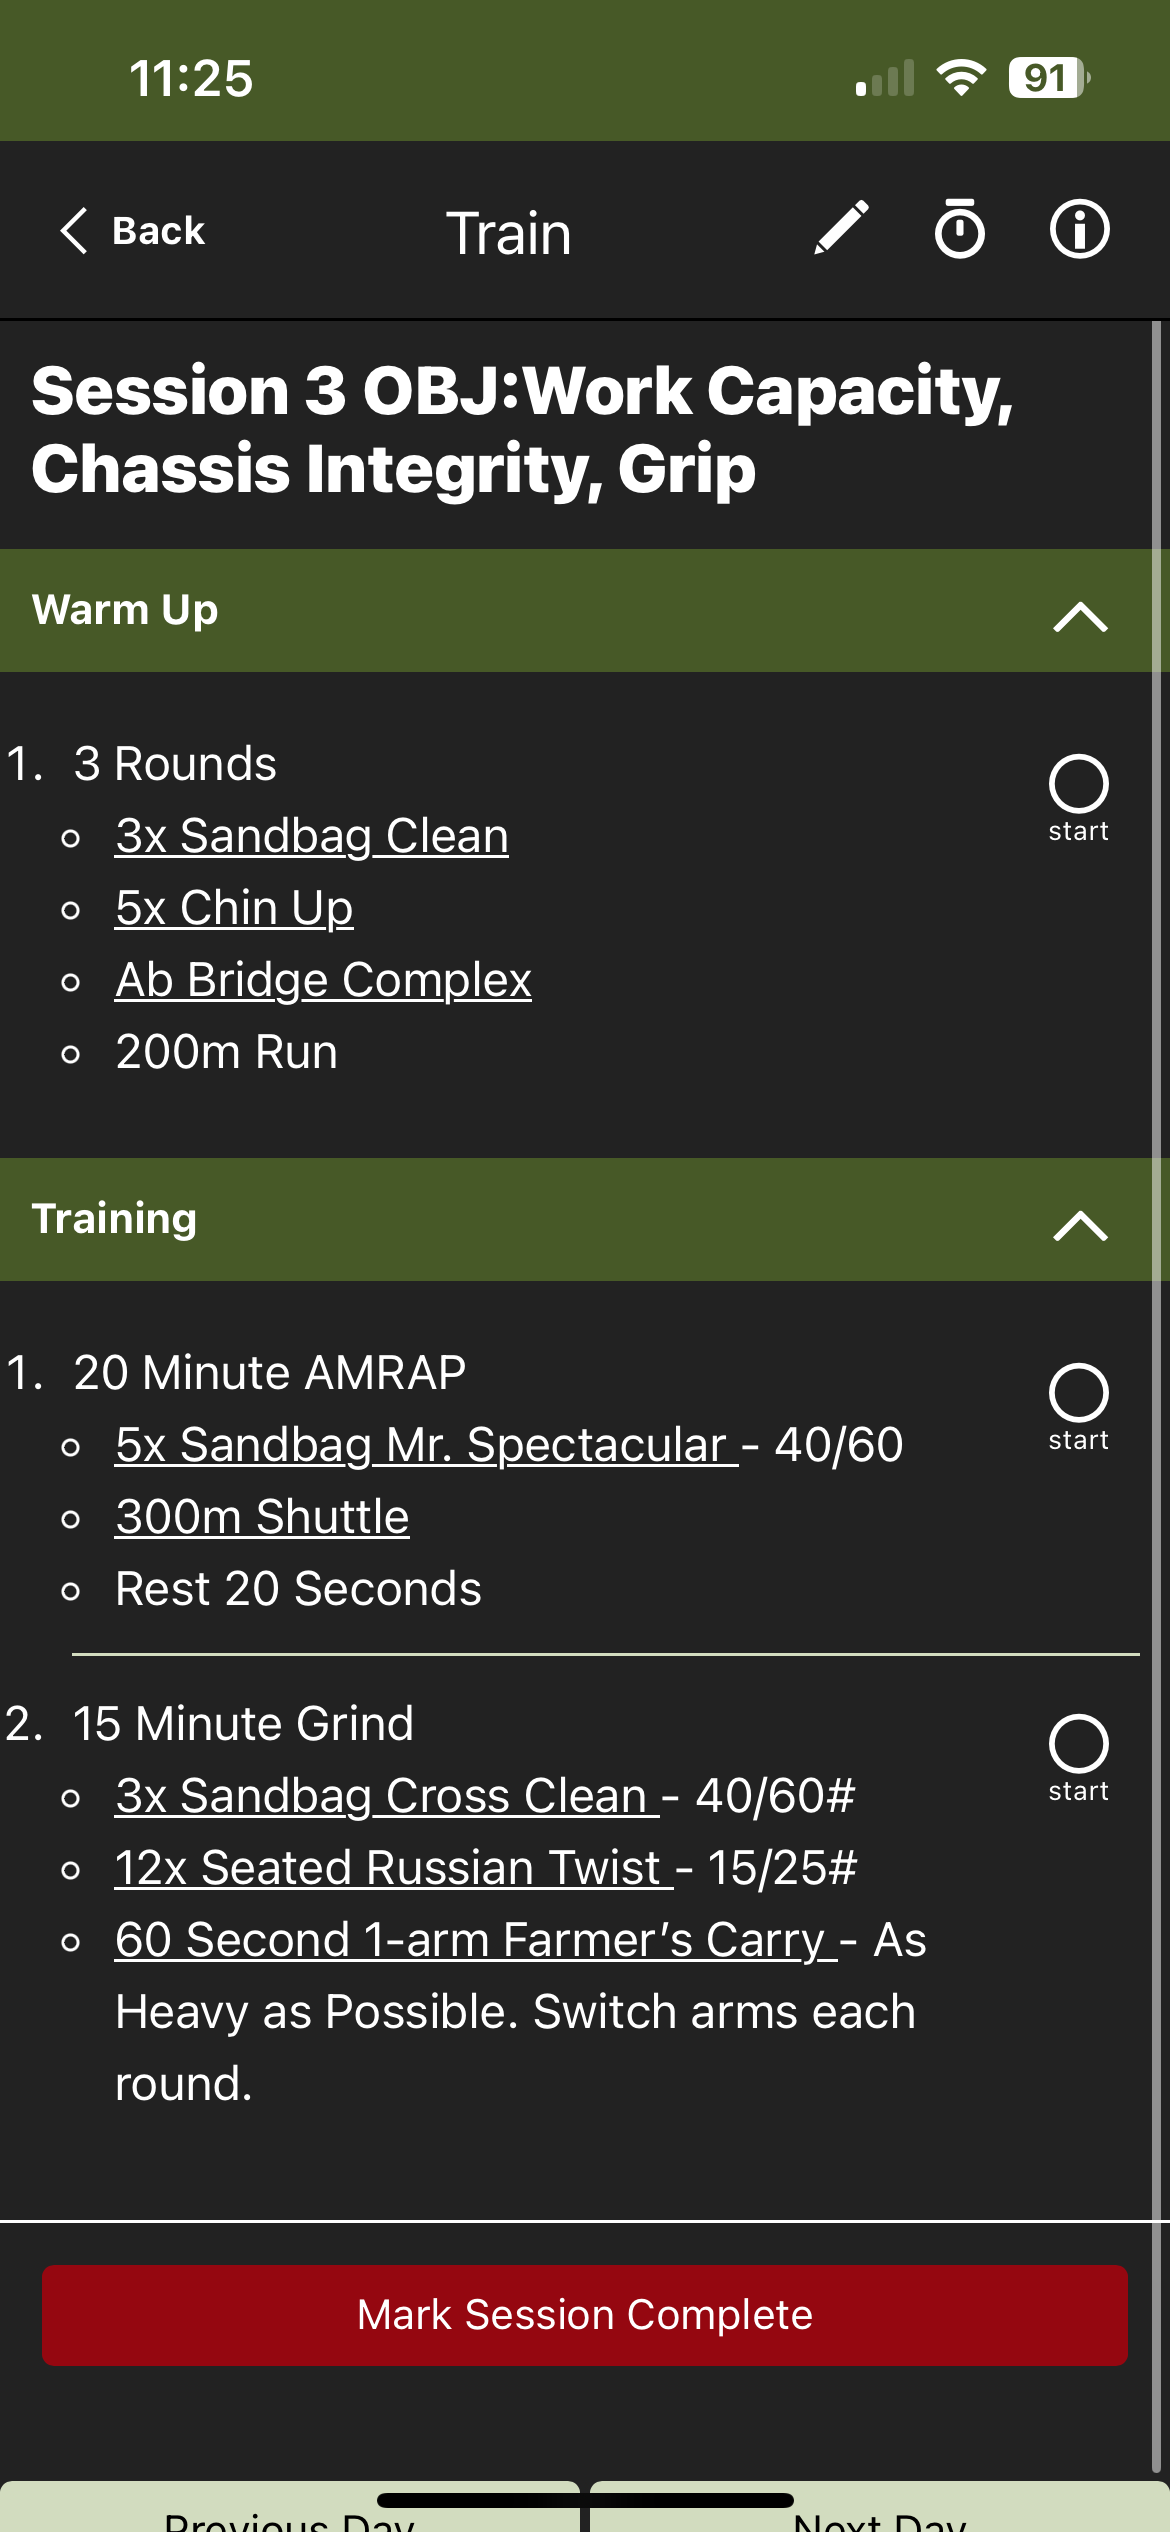Viewport: 1170px width, 2532px height.
Task: Toggle start circle for 3 Rounds warm up
Action: click(x=1078, y=784)
